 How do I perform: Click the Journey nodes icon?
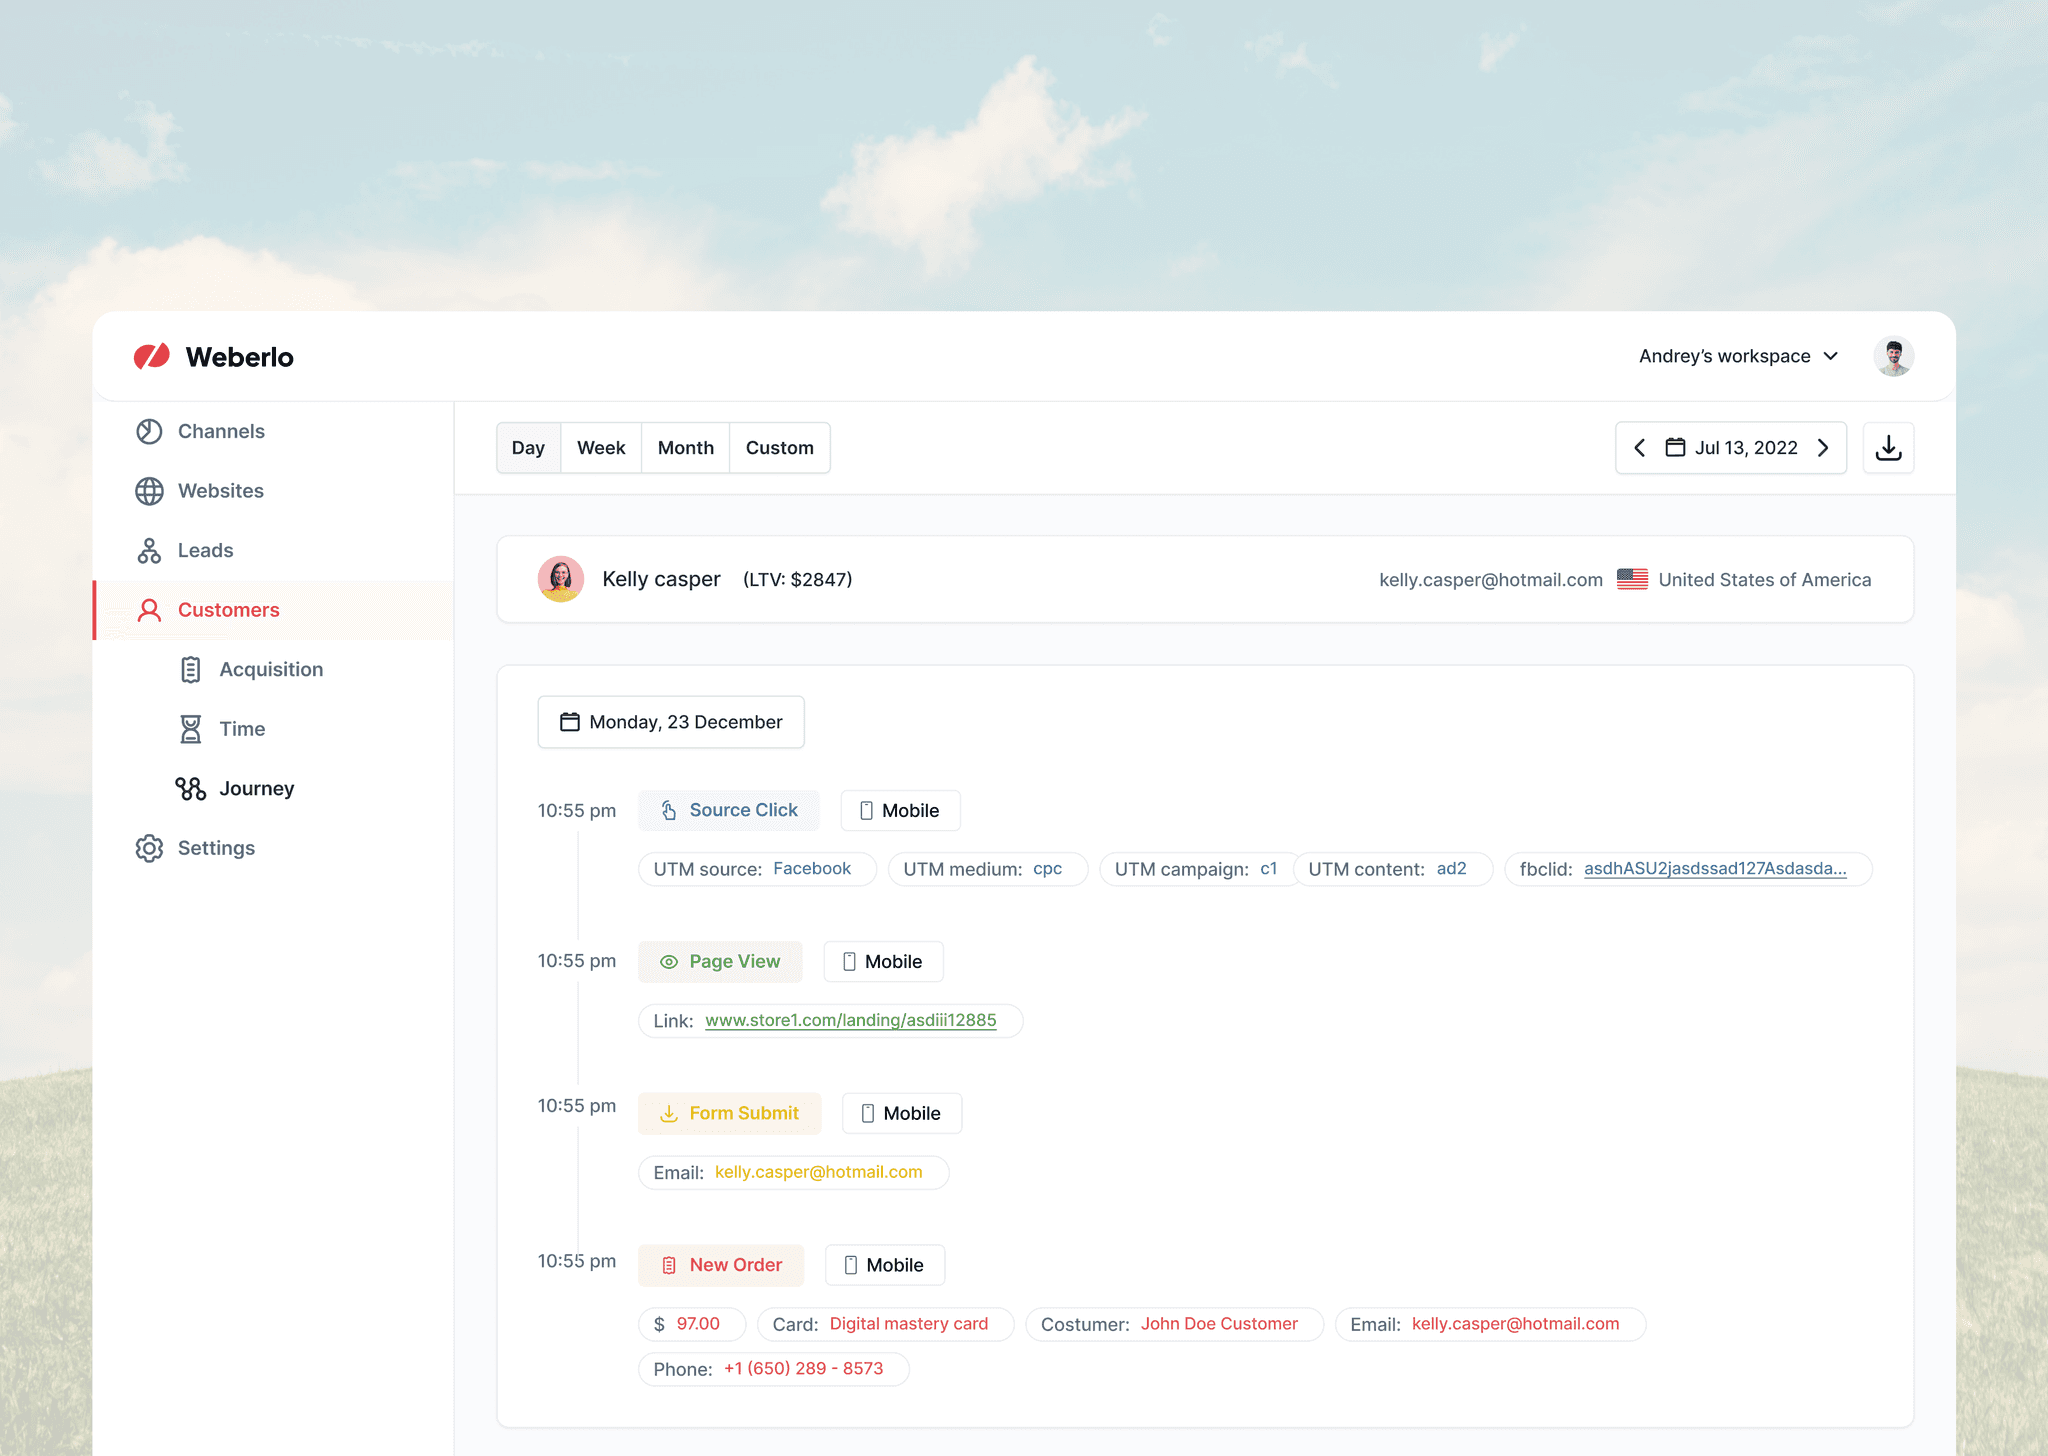click(190, 789)
